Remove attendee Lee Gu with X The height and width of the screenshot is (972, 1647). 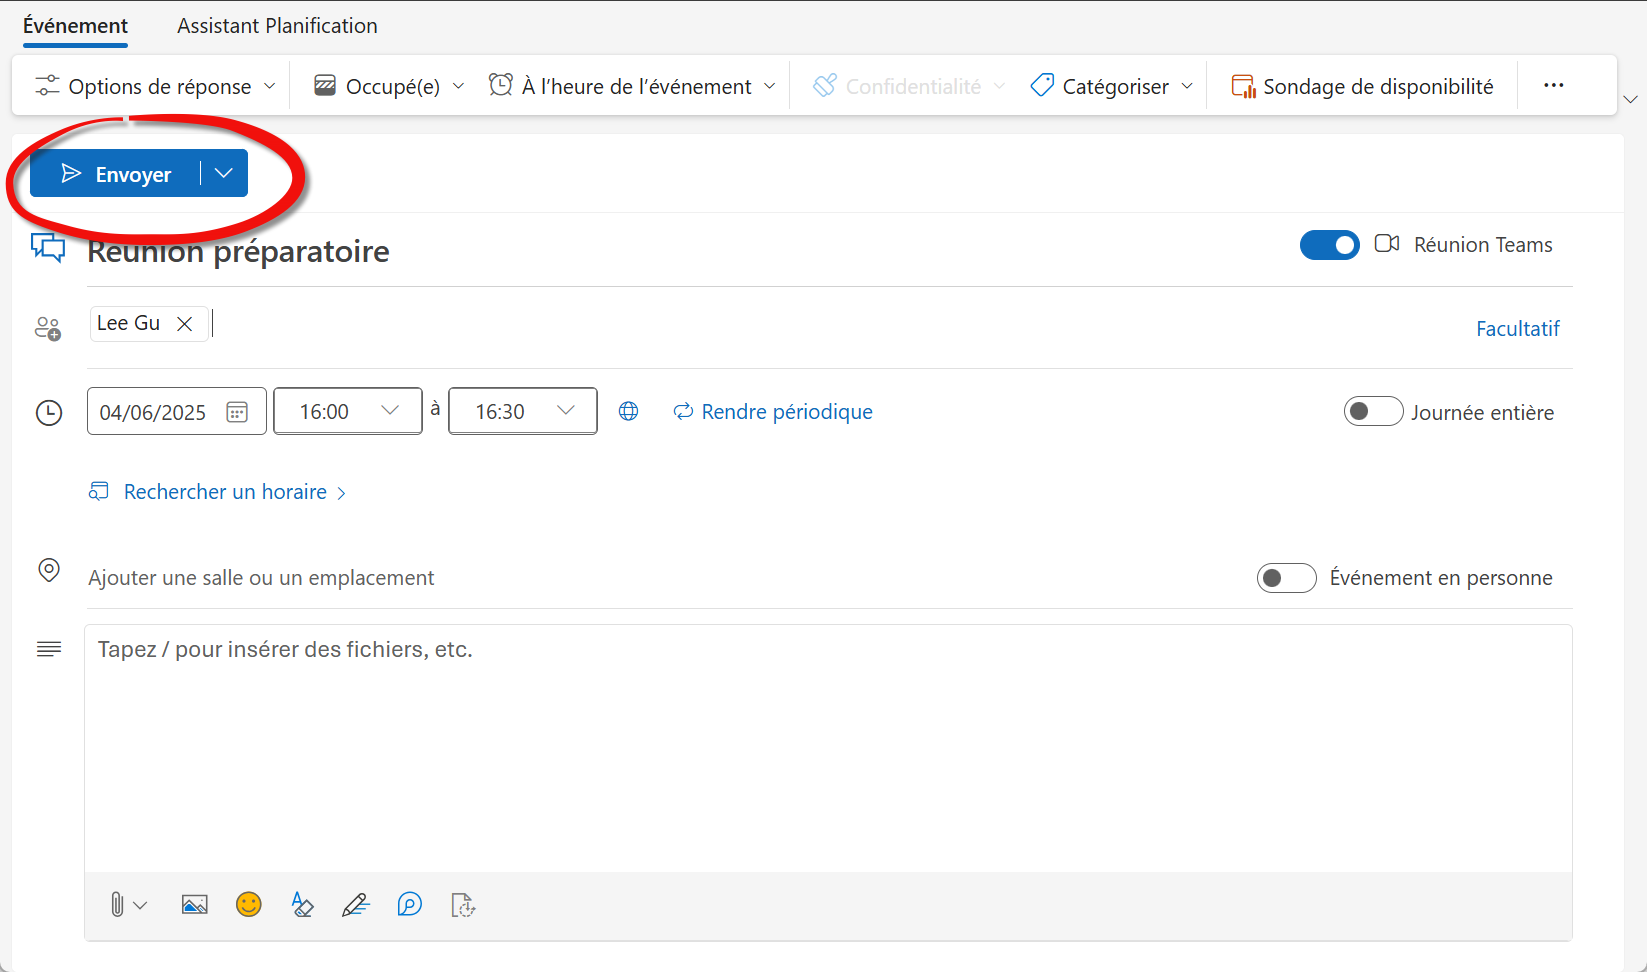click(x=184, y=324)
